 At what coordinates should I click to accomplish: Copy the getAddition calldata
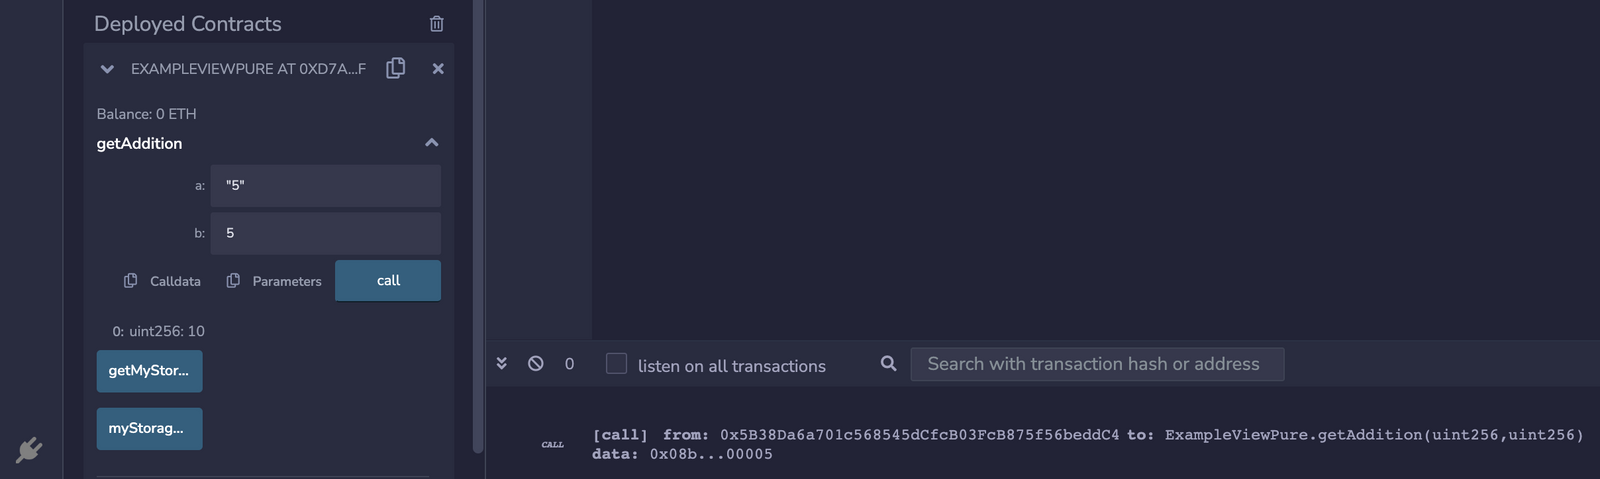click(162, 281)
